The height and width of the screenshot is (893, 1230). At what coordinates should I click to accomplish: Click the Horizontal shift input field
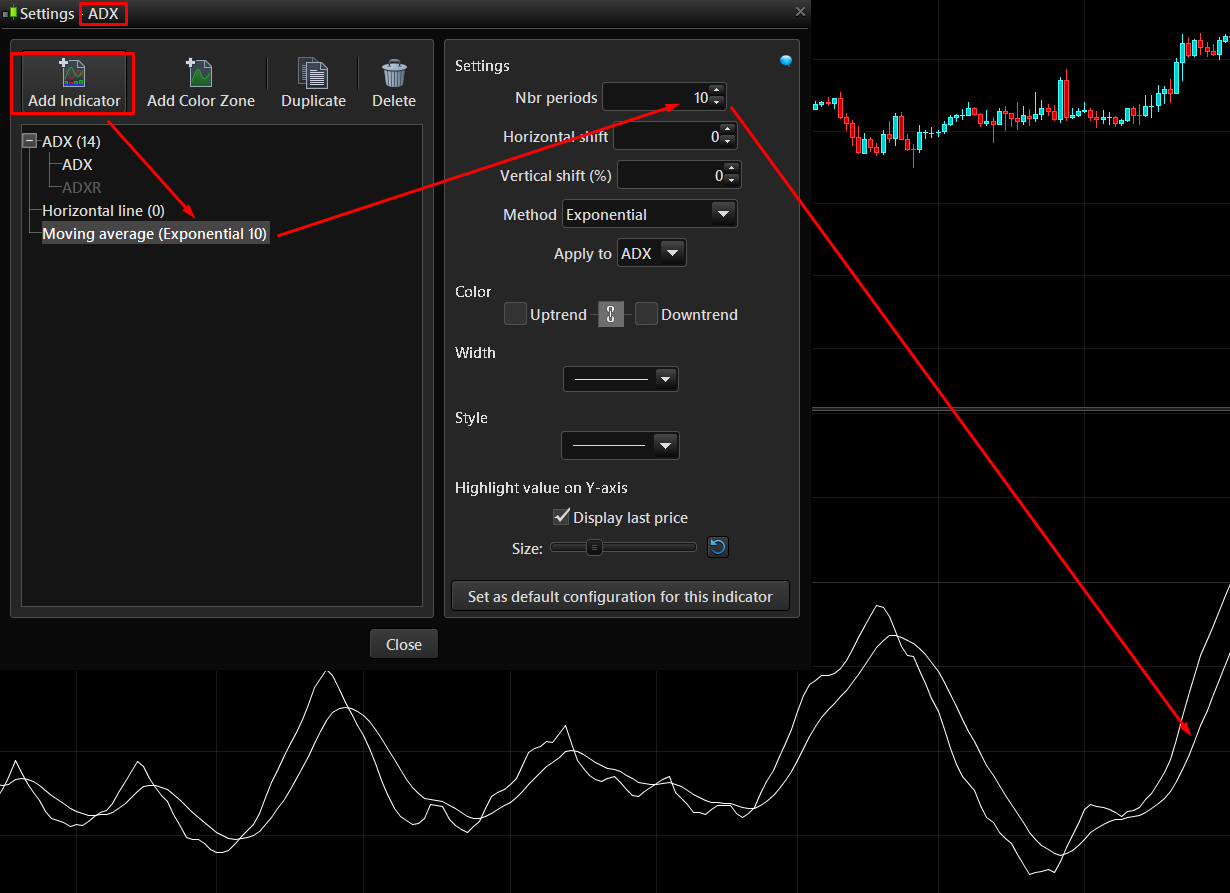pos(667,137)
